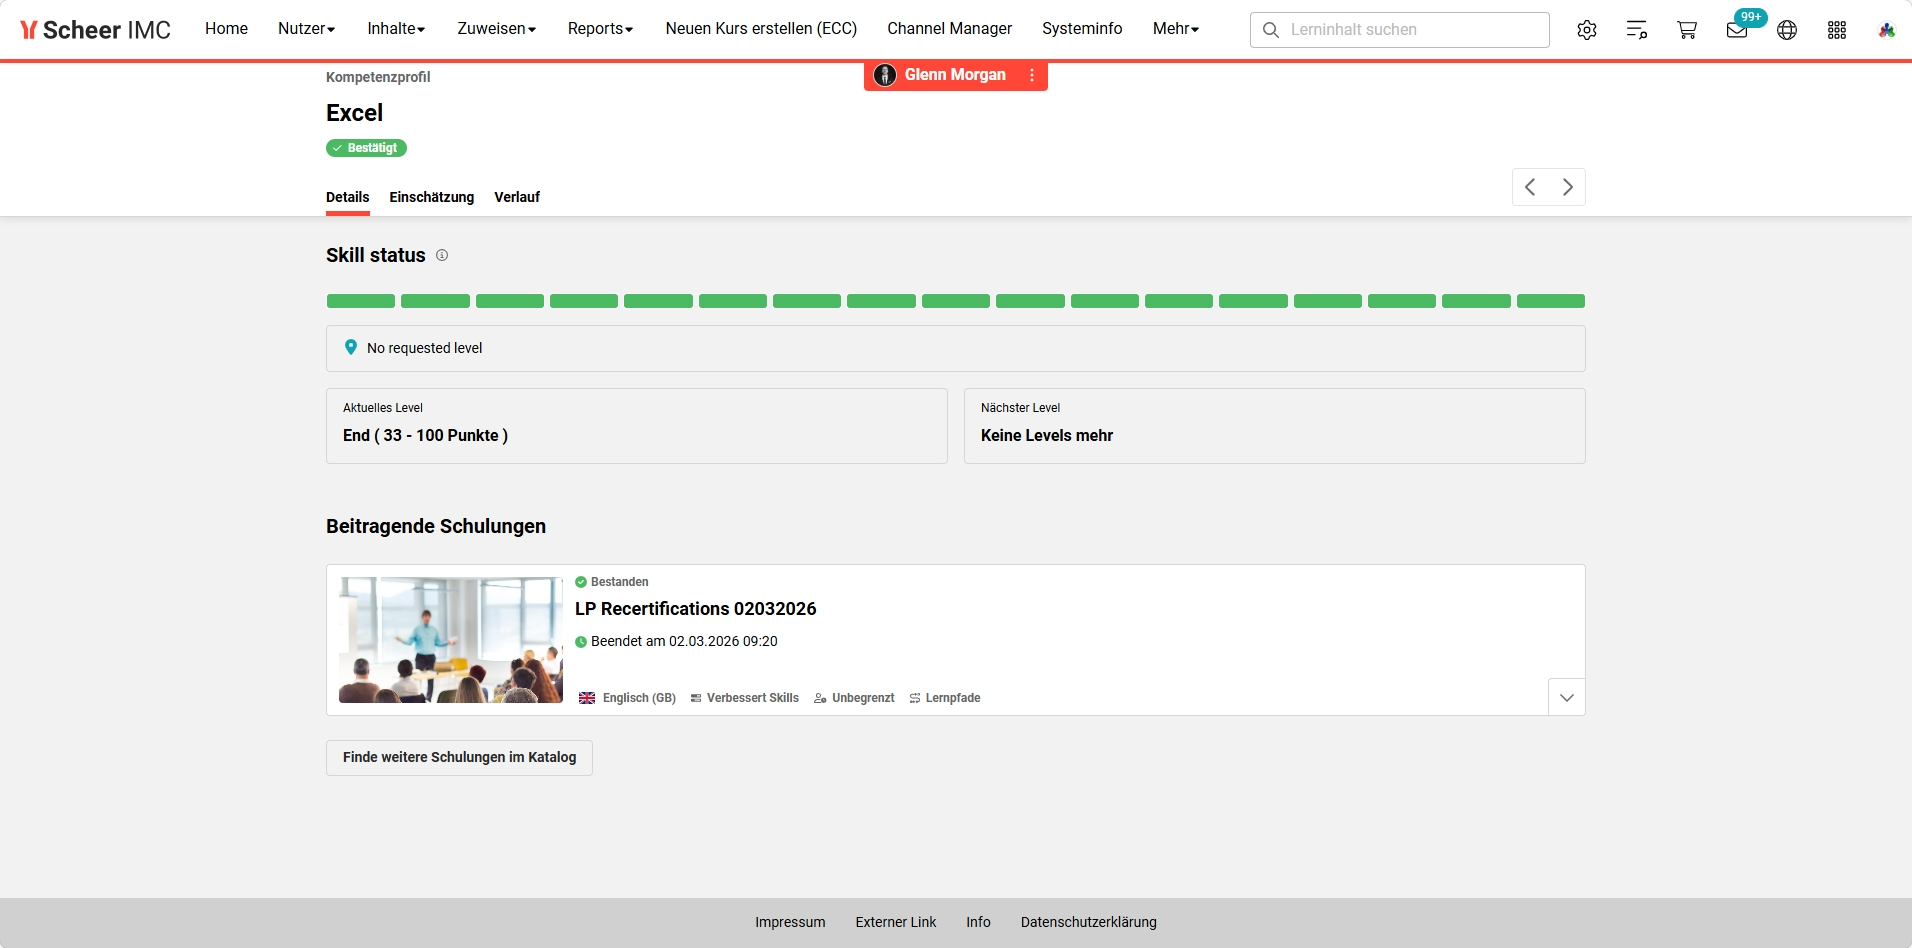This screenshot has width=1912, height=948.
Task: Open the Reports dropdown menu
Action: click(x=601, y=29)
